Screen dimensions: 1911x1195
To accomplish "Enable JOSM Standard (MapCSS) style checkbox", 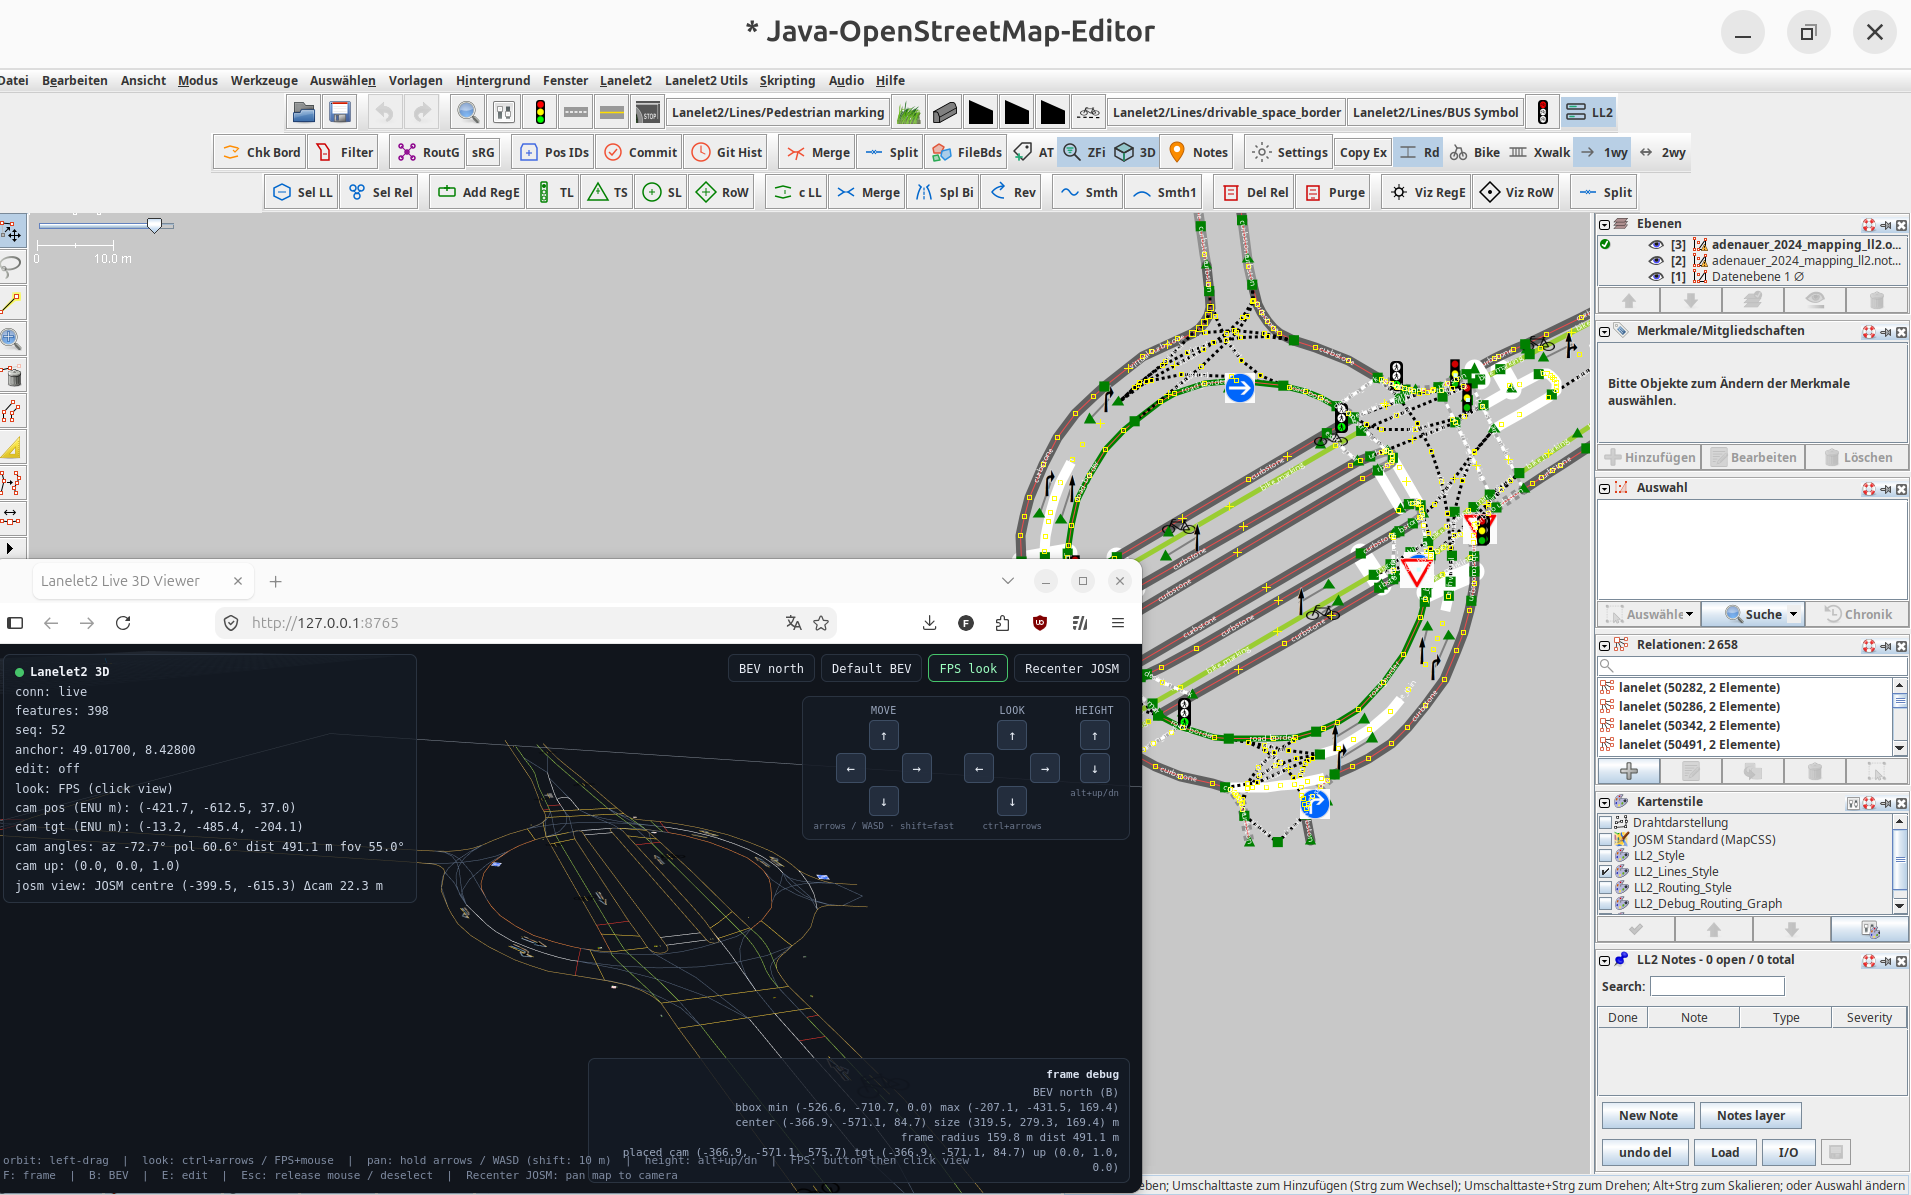I will [1605, 839].
